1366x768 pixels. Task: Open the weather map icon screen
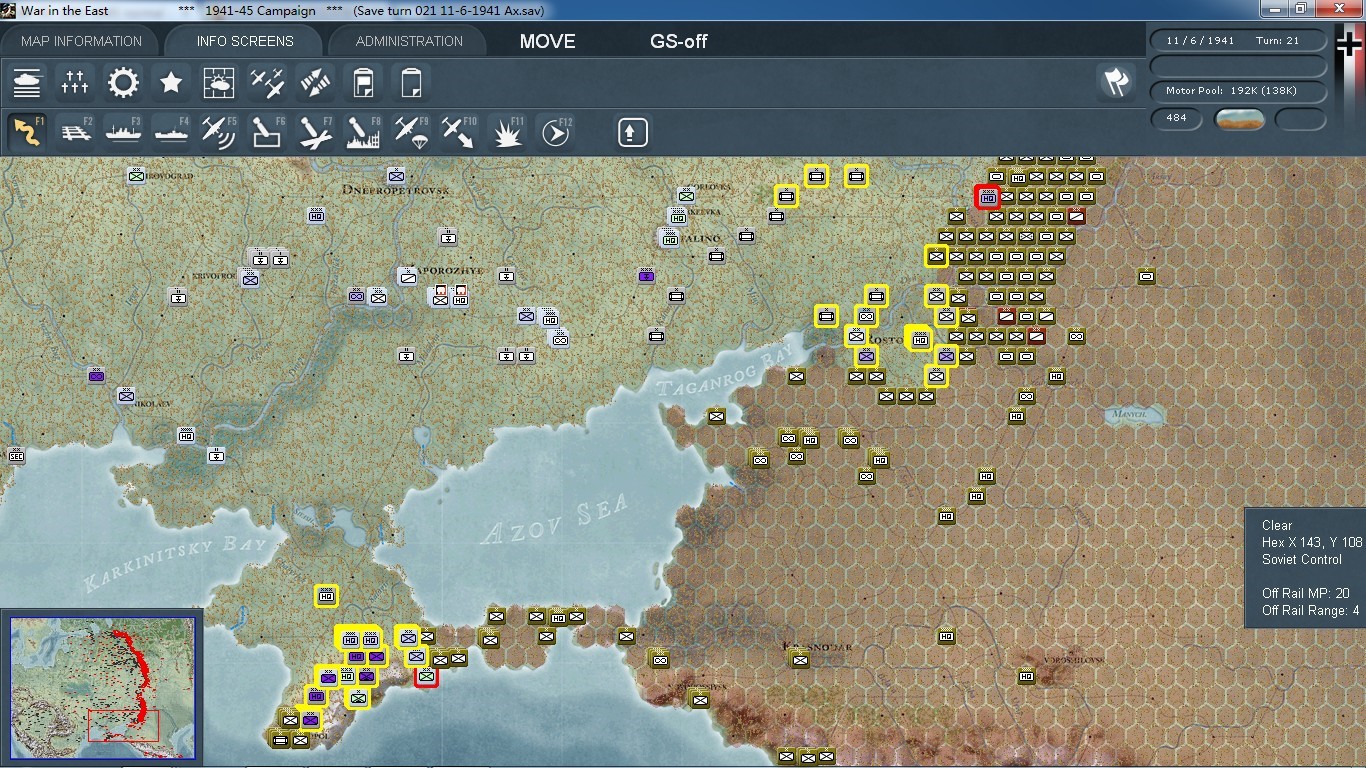tap(219, 82)
